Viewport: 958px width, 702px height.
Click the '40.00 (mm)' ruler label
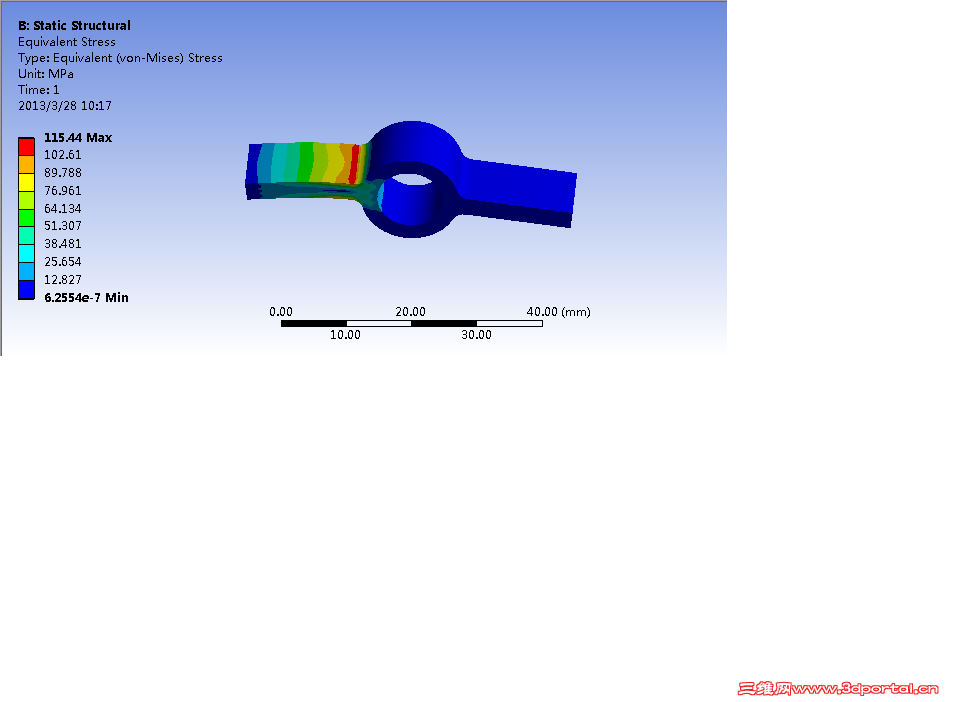click(558, 312)
